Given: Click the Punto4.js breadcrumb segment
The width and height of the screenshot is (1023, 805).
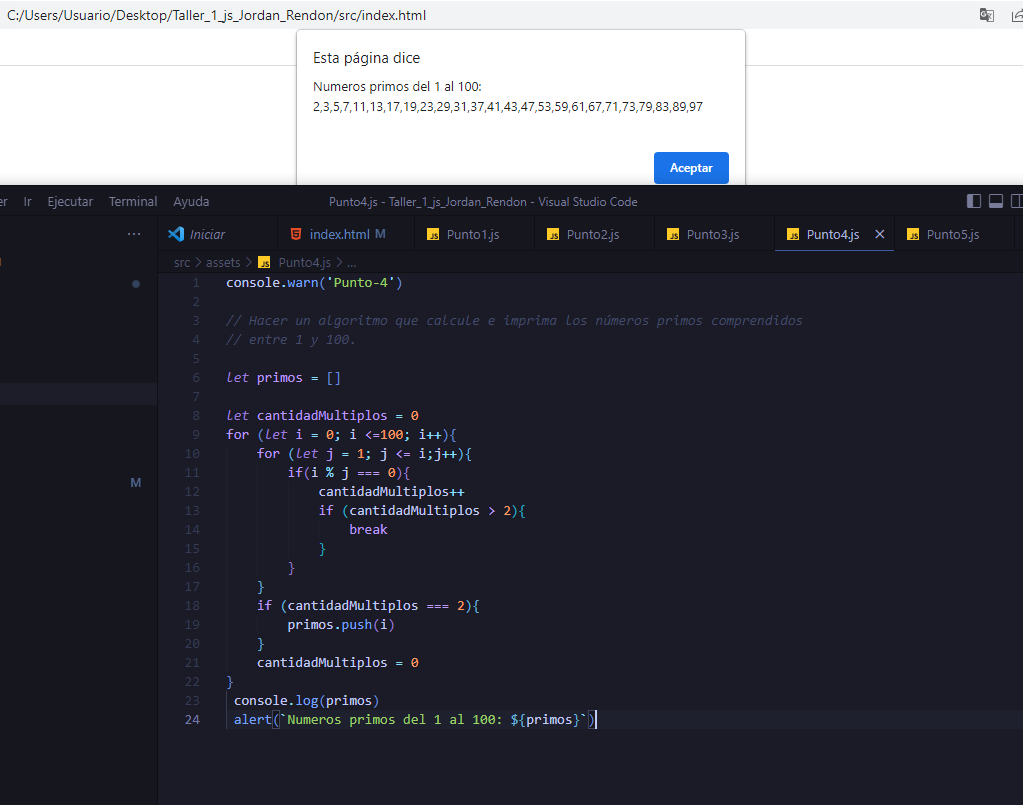Looking at the screenshot, I should pyautogui.click(x=304, y=262).
